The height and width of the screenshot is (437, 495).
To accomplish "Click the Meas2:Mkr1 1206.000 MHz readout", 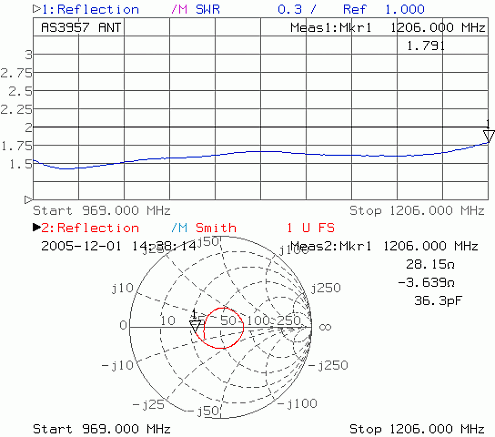I will pyautogui.click(x=384, y=246).
